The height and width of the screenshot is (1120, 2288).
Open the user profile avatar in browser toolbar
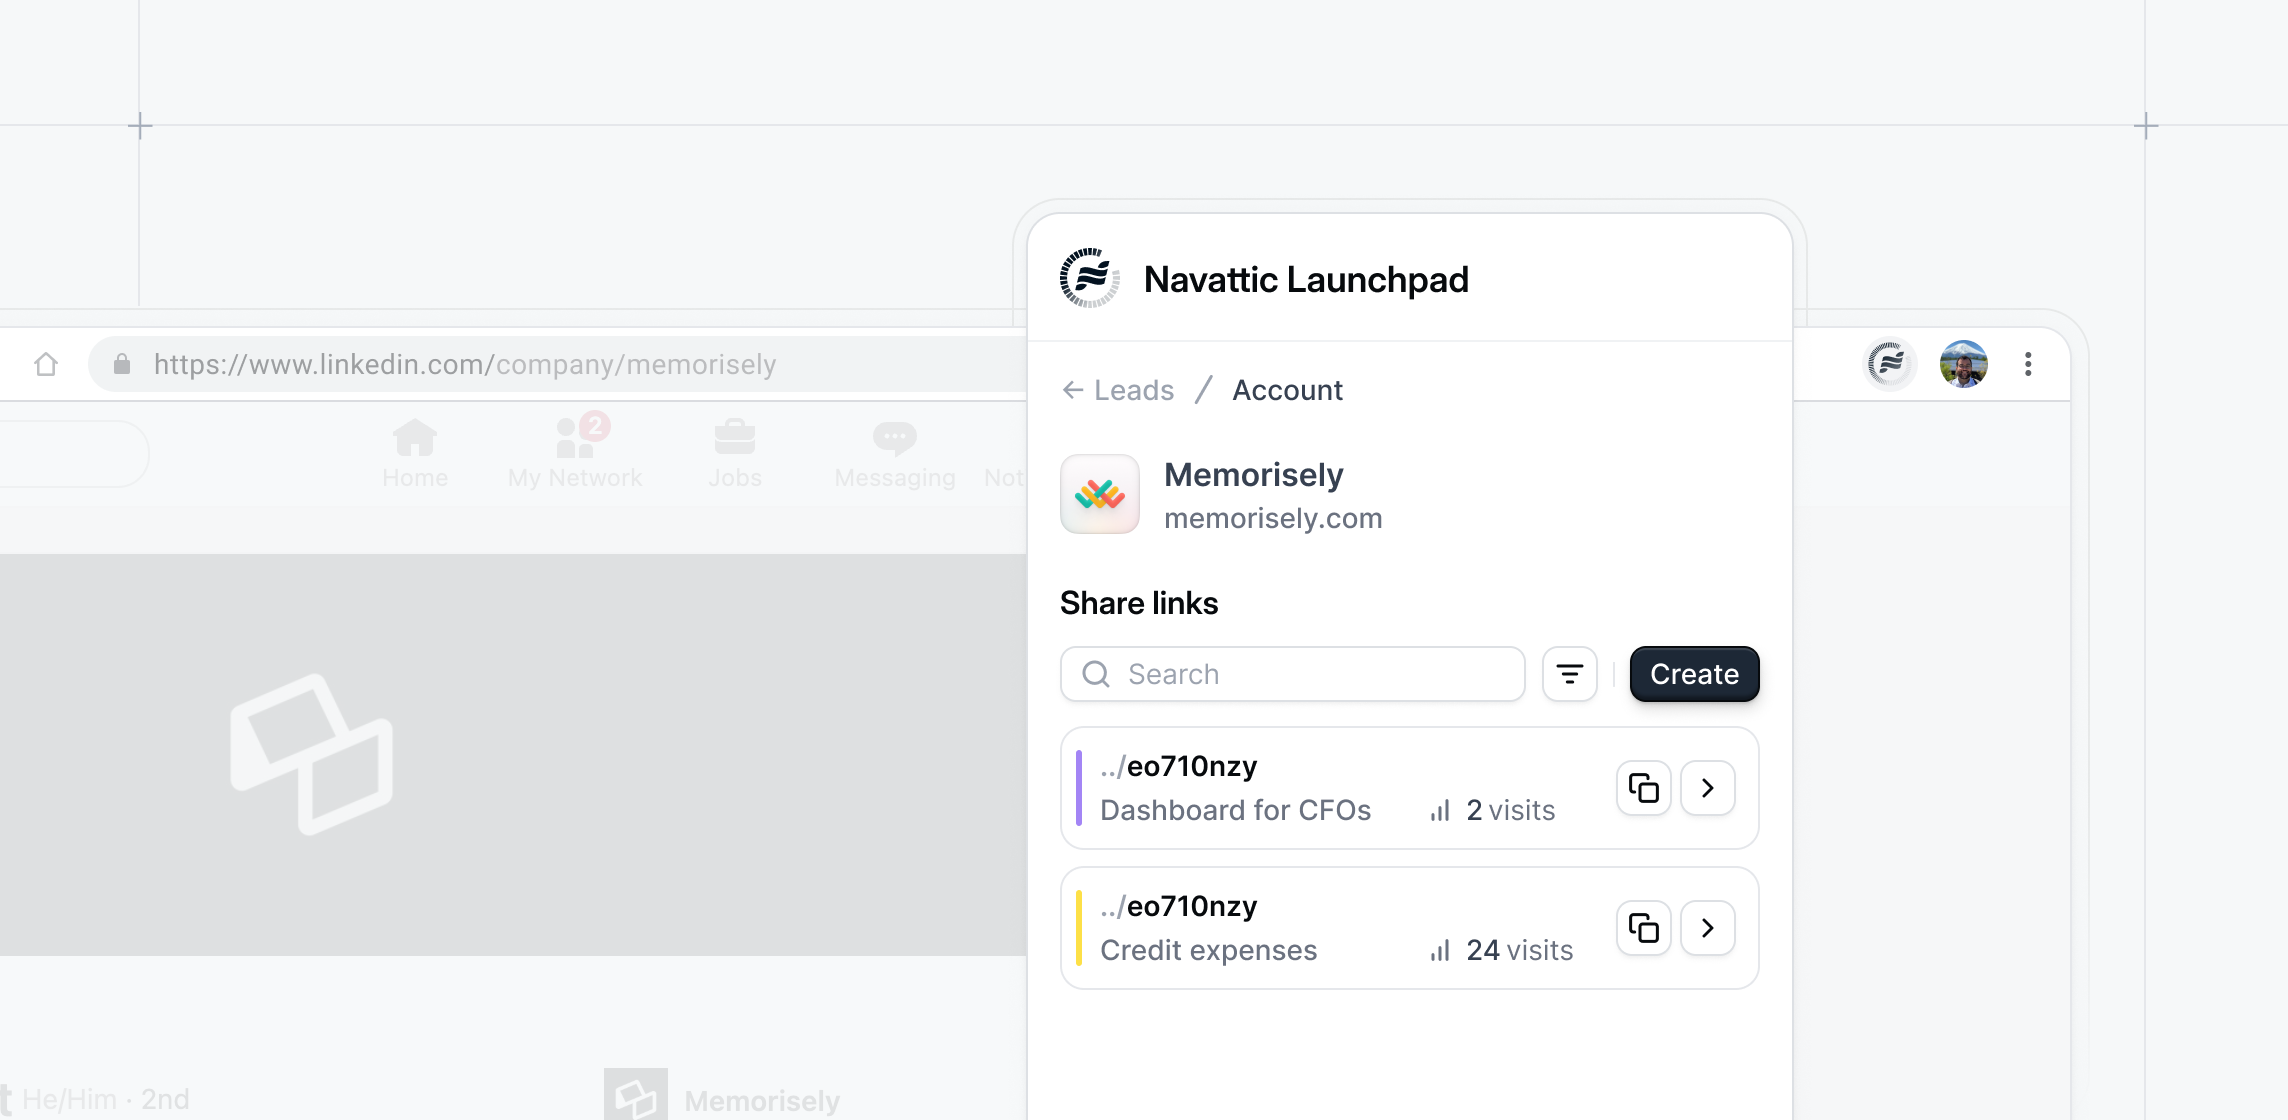click(x=1963, y=364)
